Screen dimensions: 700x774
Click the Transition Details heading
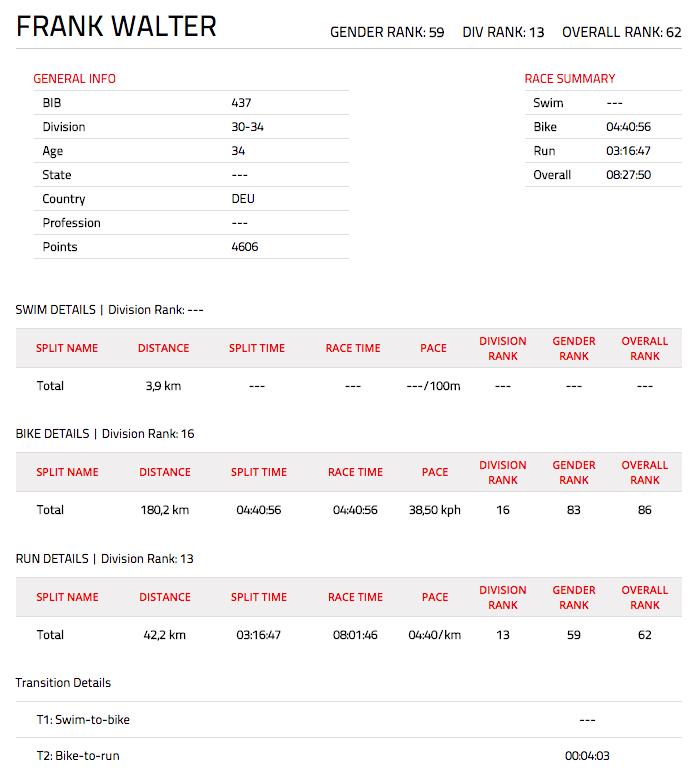tap(63, 683)
